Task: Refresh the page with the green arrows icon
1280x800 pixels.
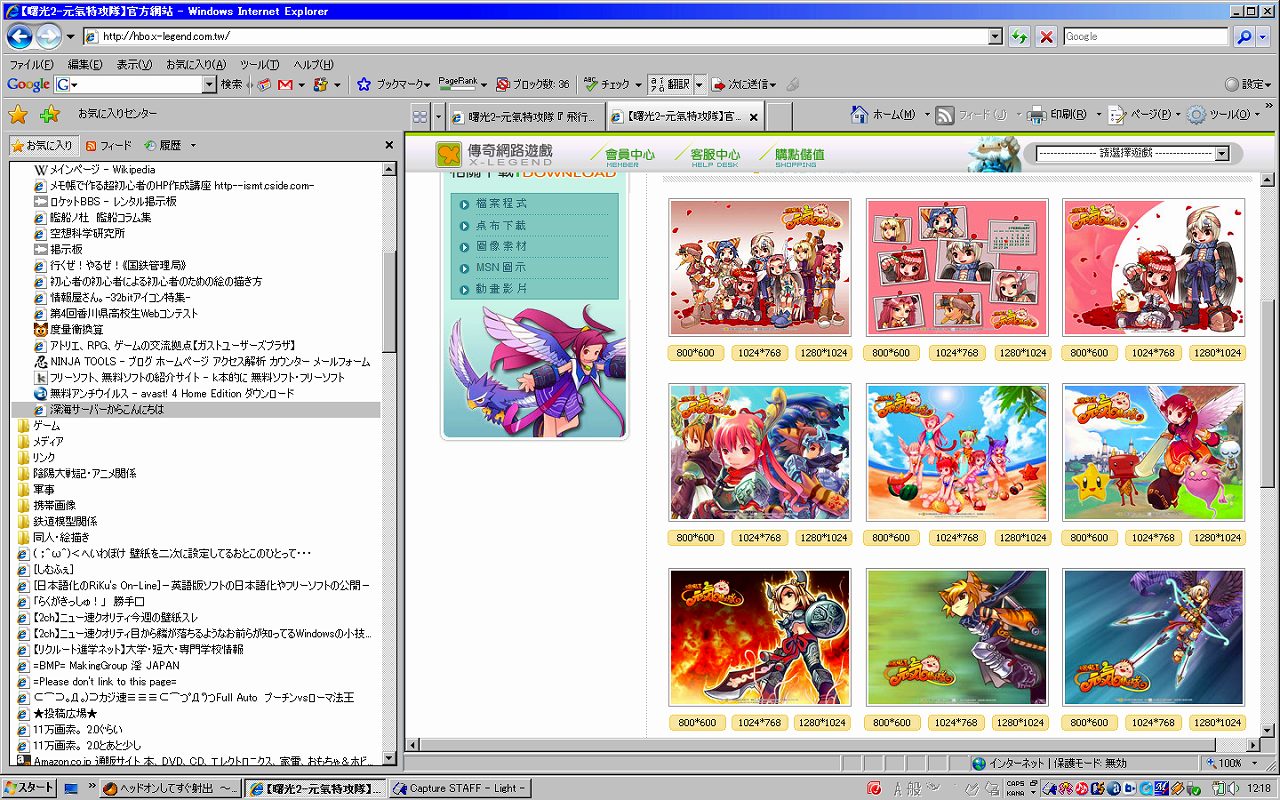Action: pyautogui.click(x=1019, y=37)
